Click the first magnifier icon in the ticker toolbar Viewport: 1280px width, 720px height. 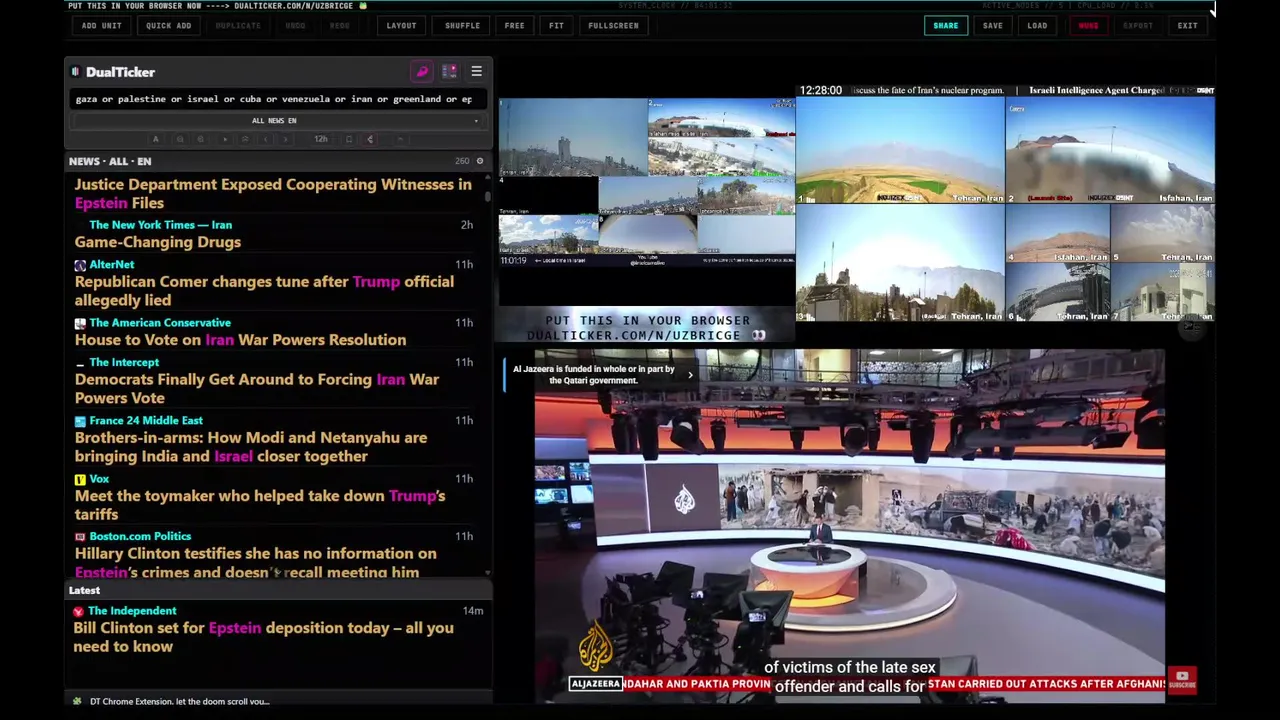click(x=180, y=139)
